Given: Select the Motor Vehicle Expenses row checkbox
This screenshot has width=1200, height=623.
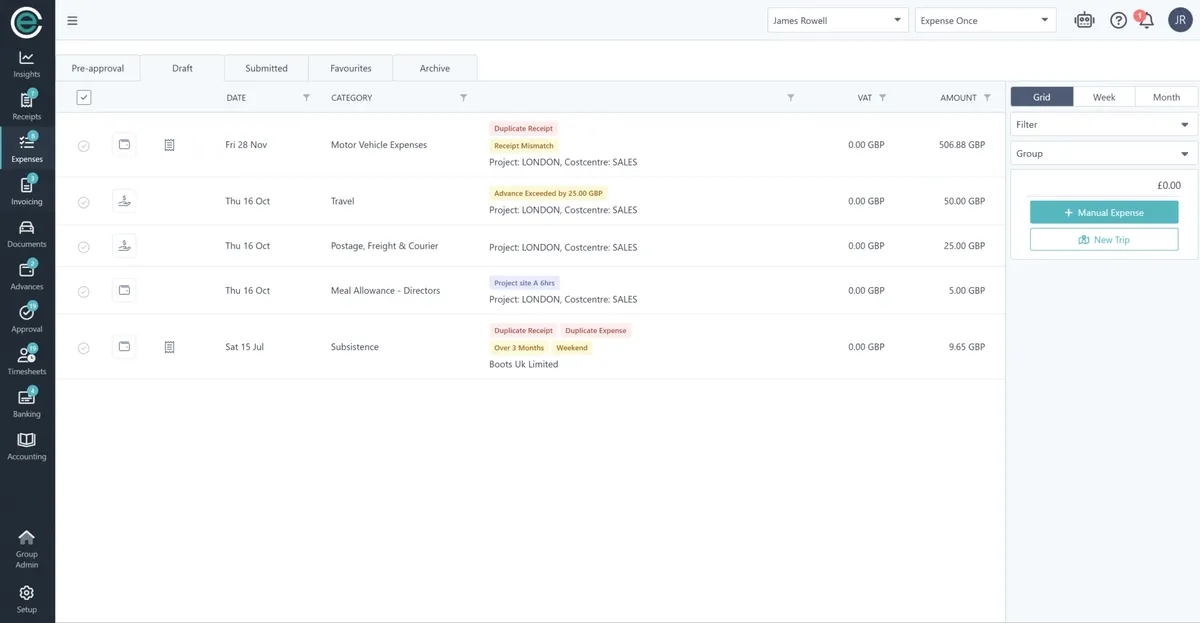Looking at the screenshot, I should 84,146.
